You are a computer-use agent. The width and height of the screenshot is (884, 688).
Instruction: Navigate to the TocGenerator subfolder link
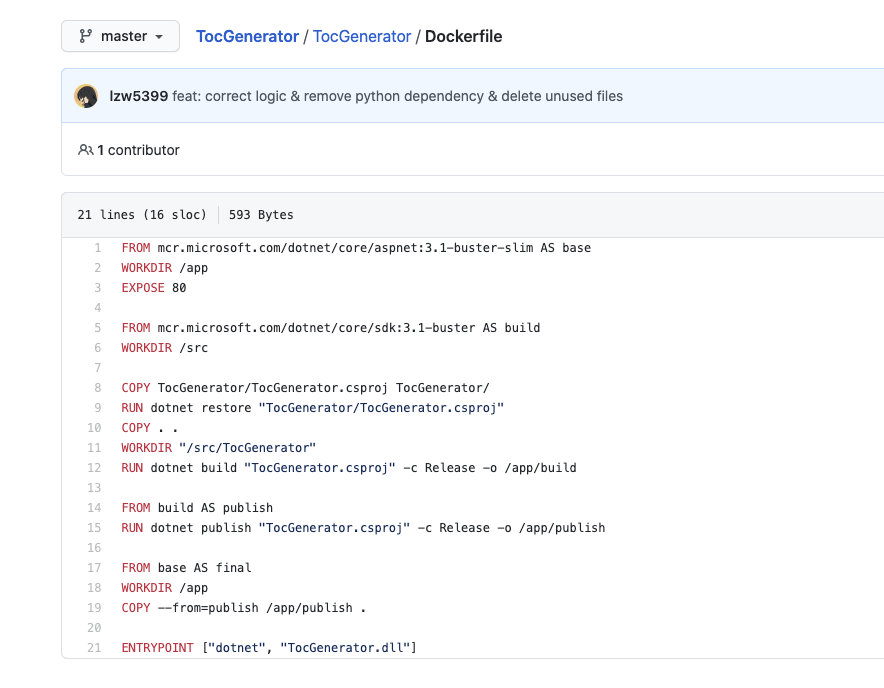362,36
